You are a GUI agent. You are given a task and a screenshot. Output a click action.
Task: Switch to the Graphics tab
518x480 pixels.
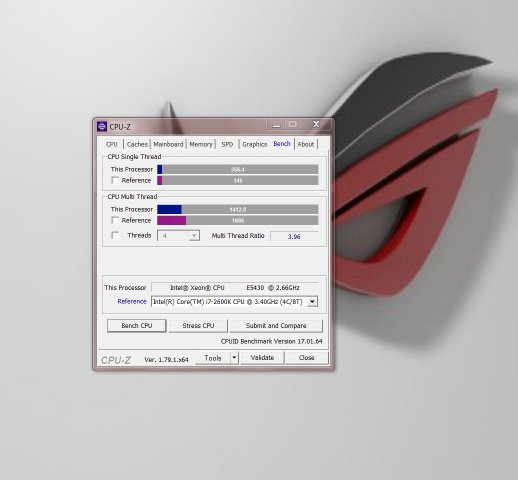[255, 144]
